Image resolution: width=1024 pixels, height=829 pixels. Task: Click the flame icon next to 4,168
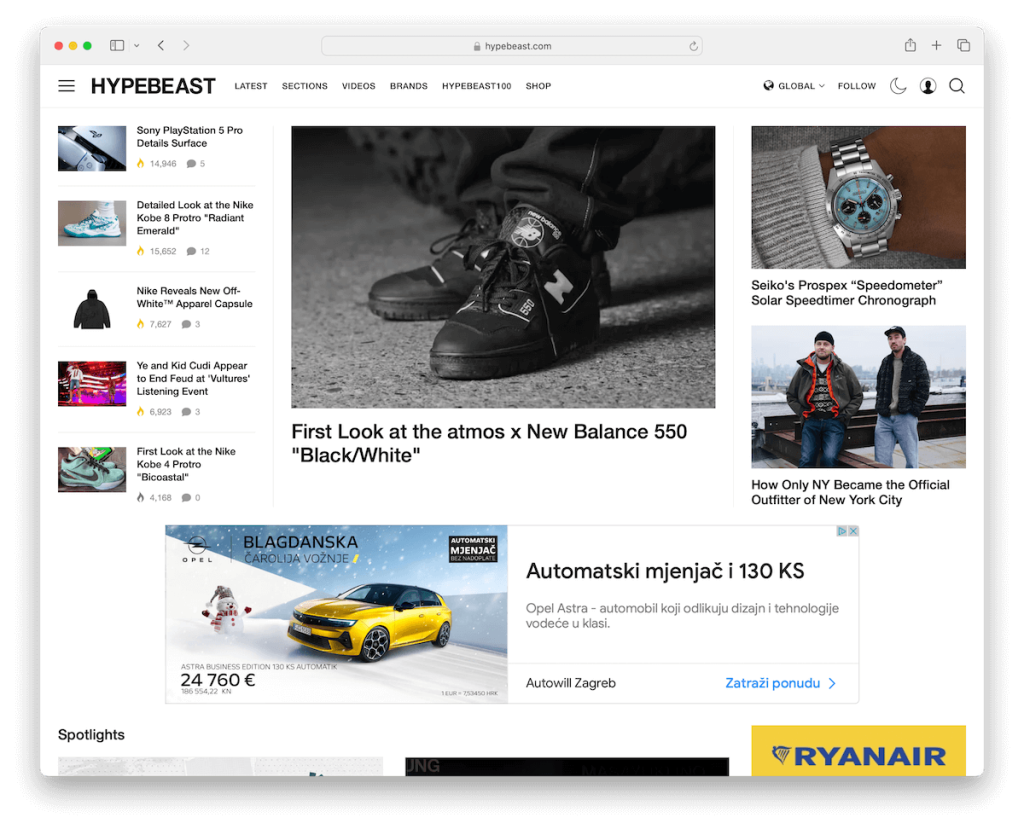click(x=140, y=498)
